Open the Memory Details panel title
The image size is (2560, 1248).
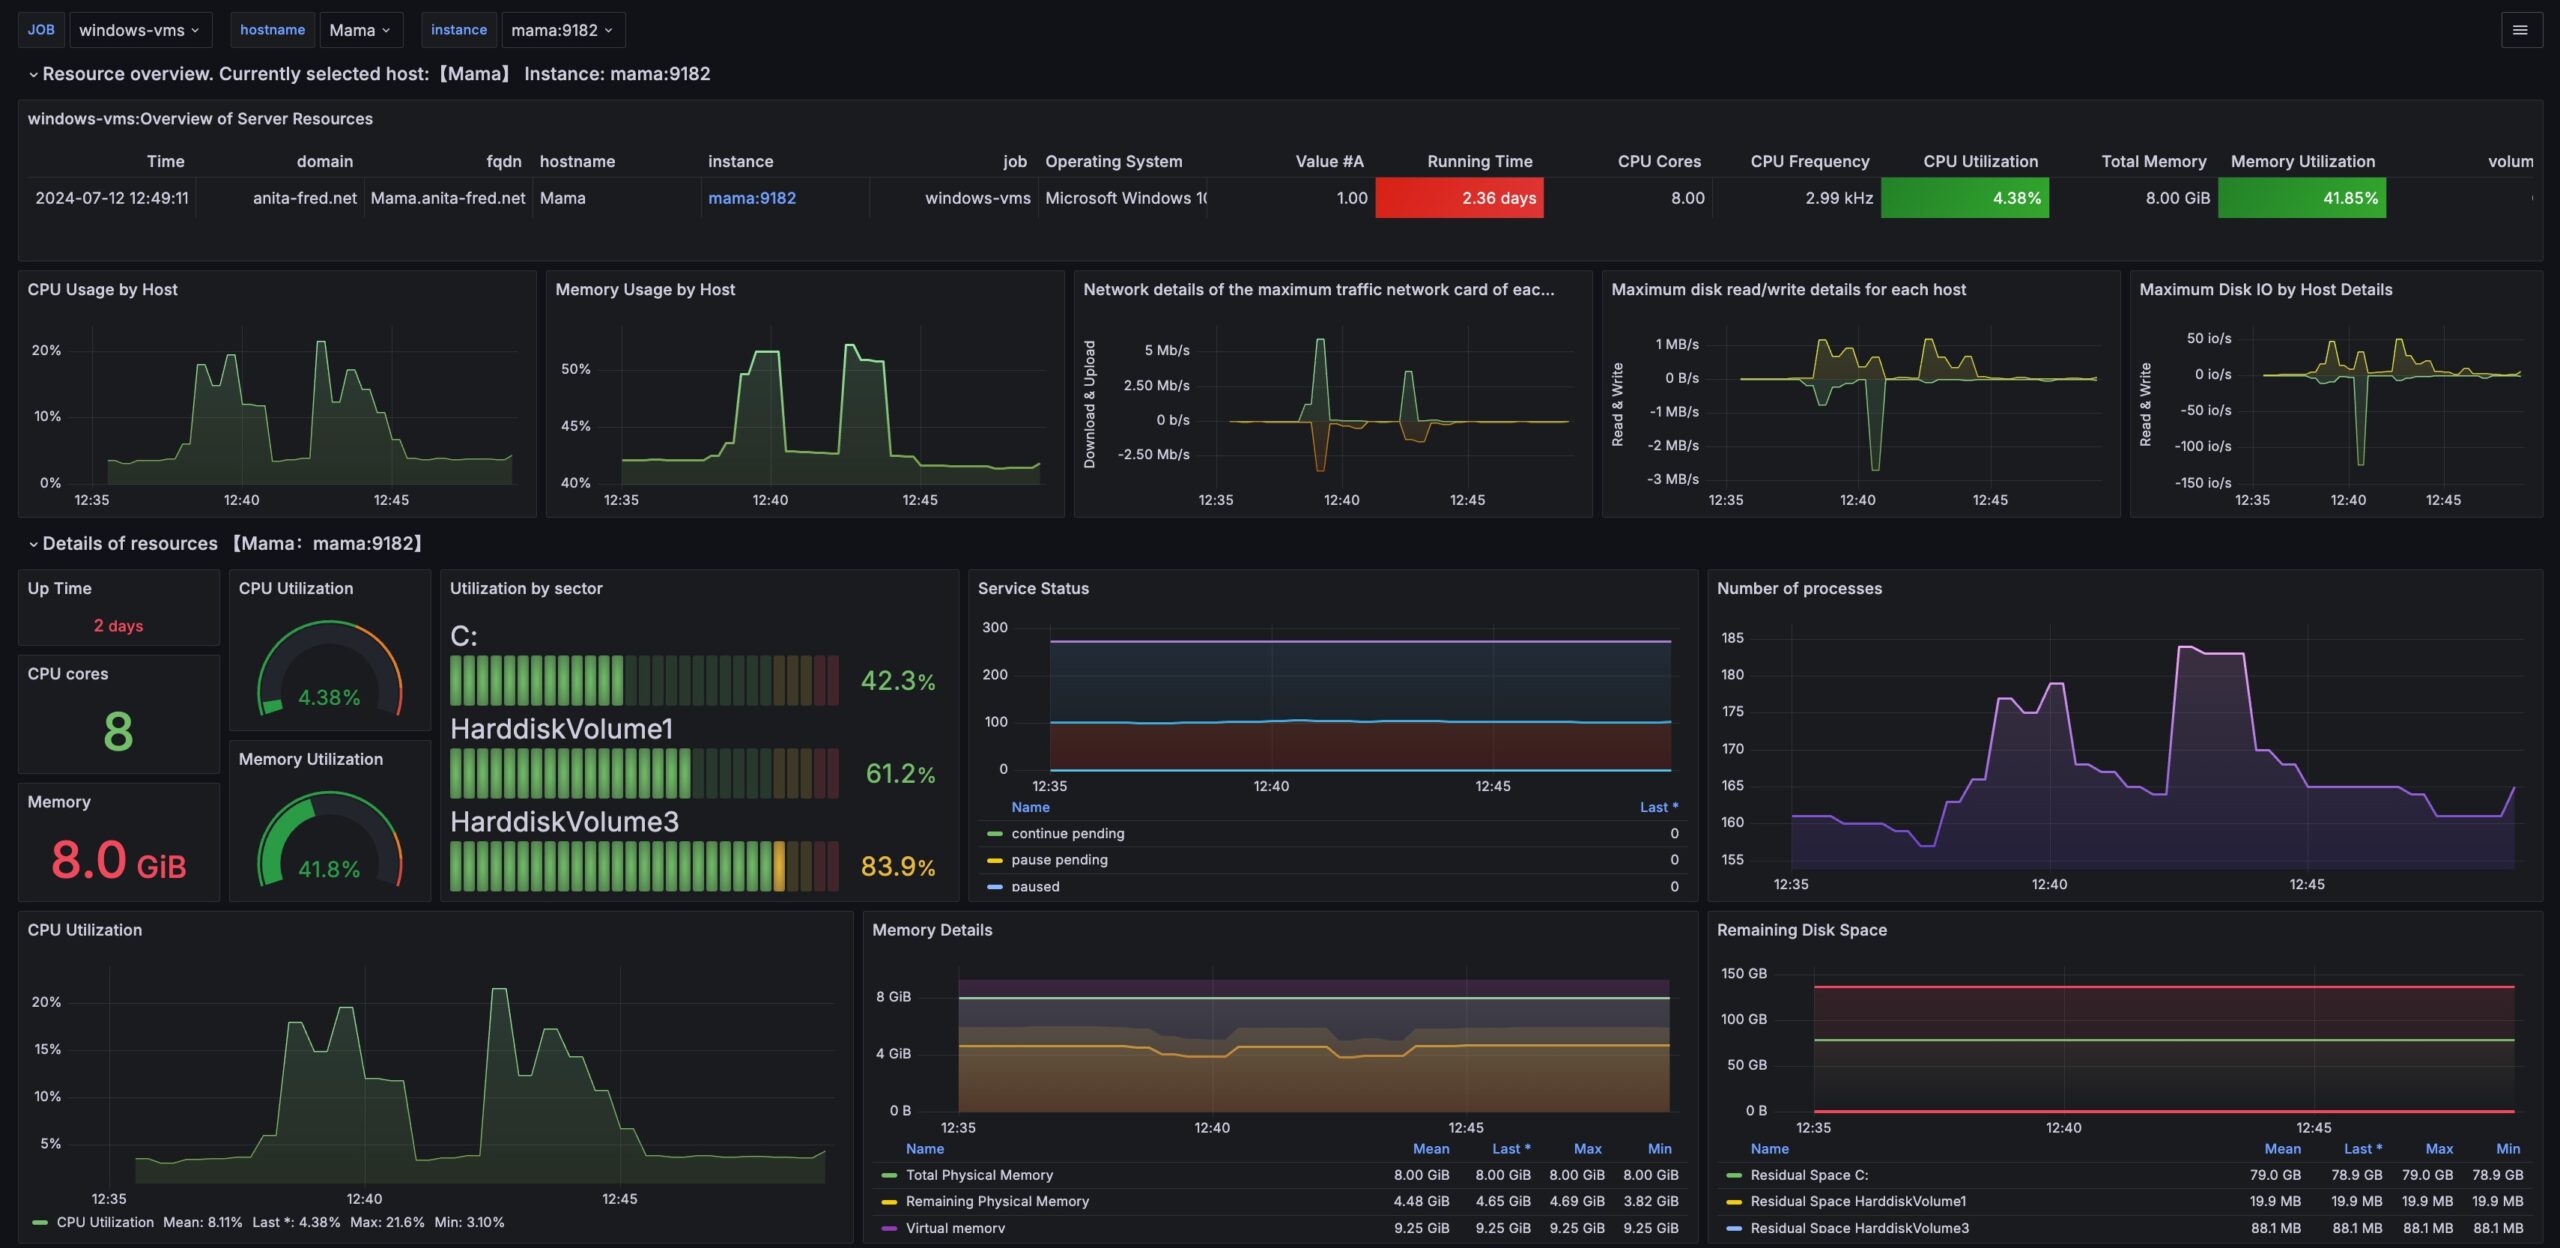click(932, 929)
